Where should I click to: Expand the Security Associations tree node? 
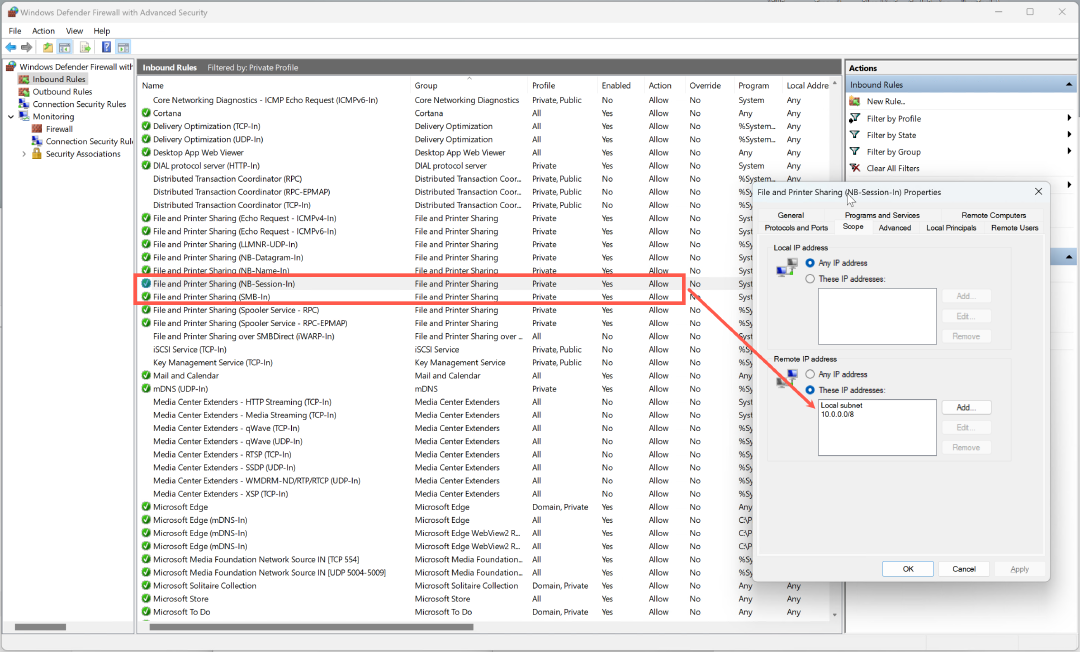(23, 154)
